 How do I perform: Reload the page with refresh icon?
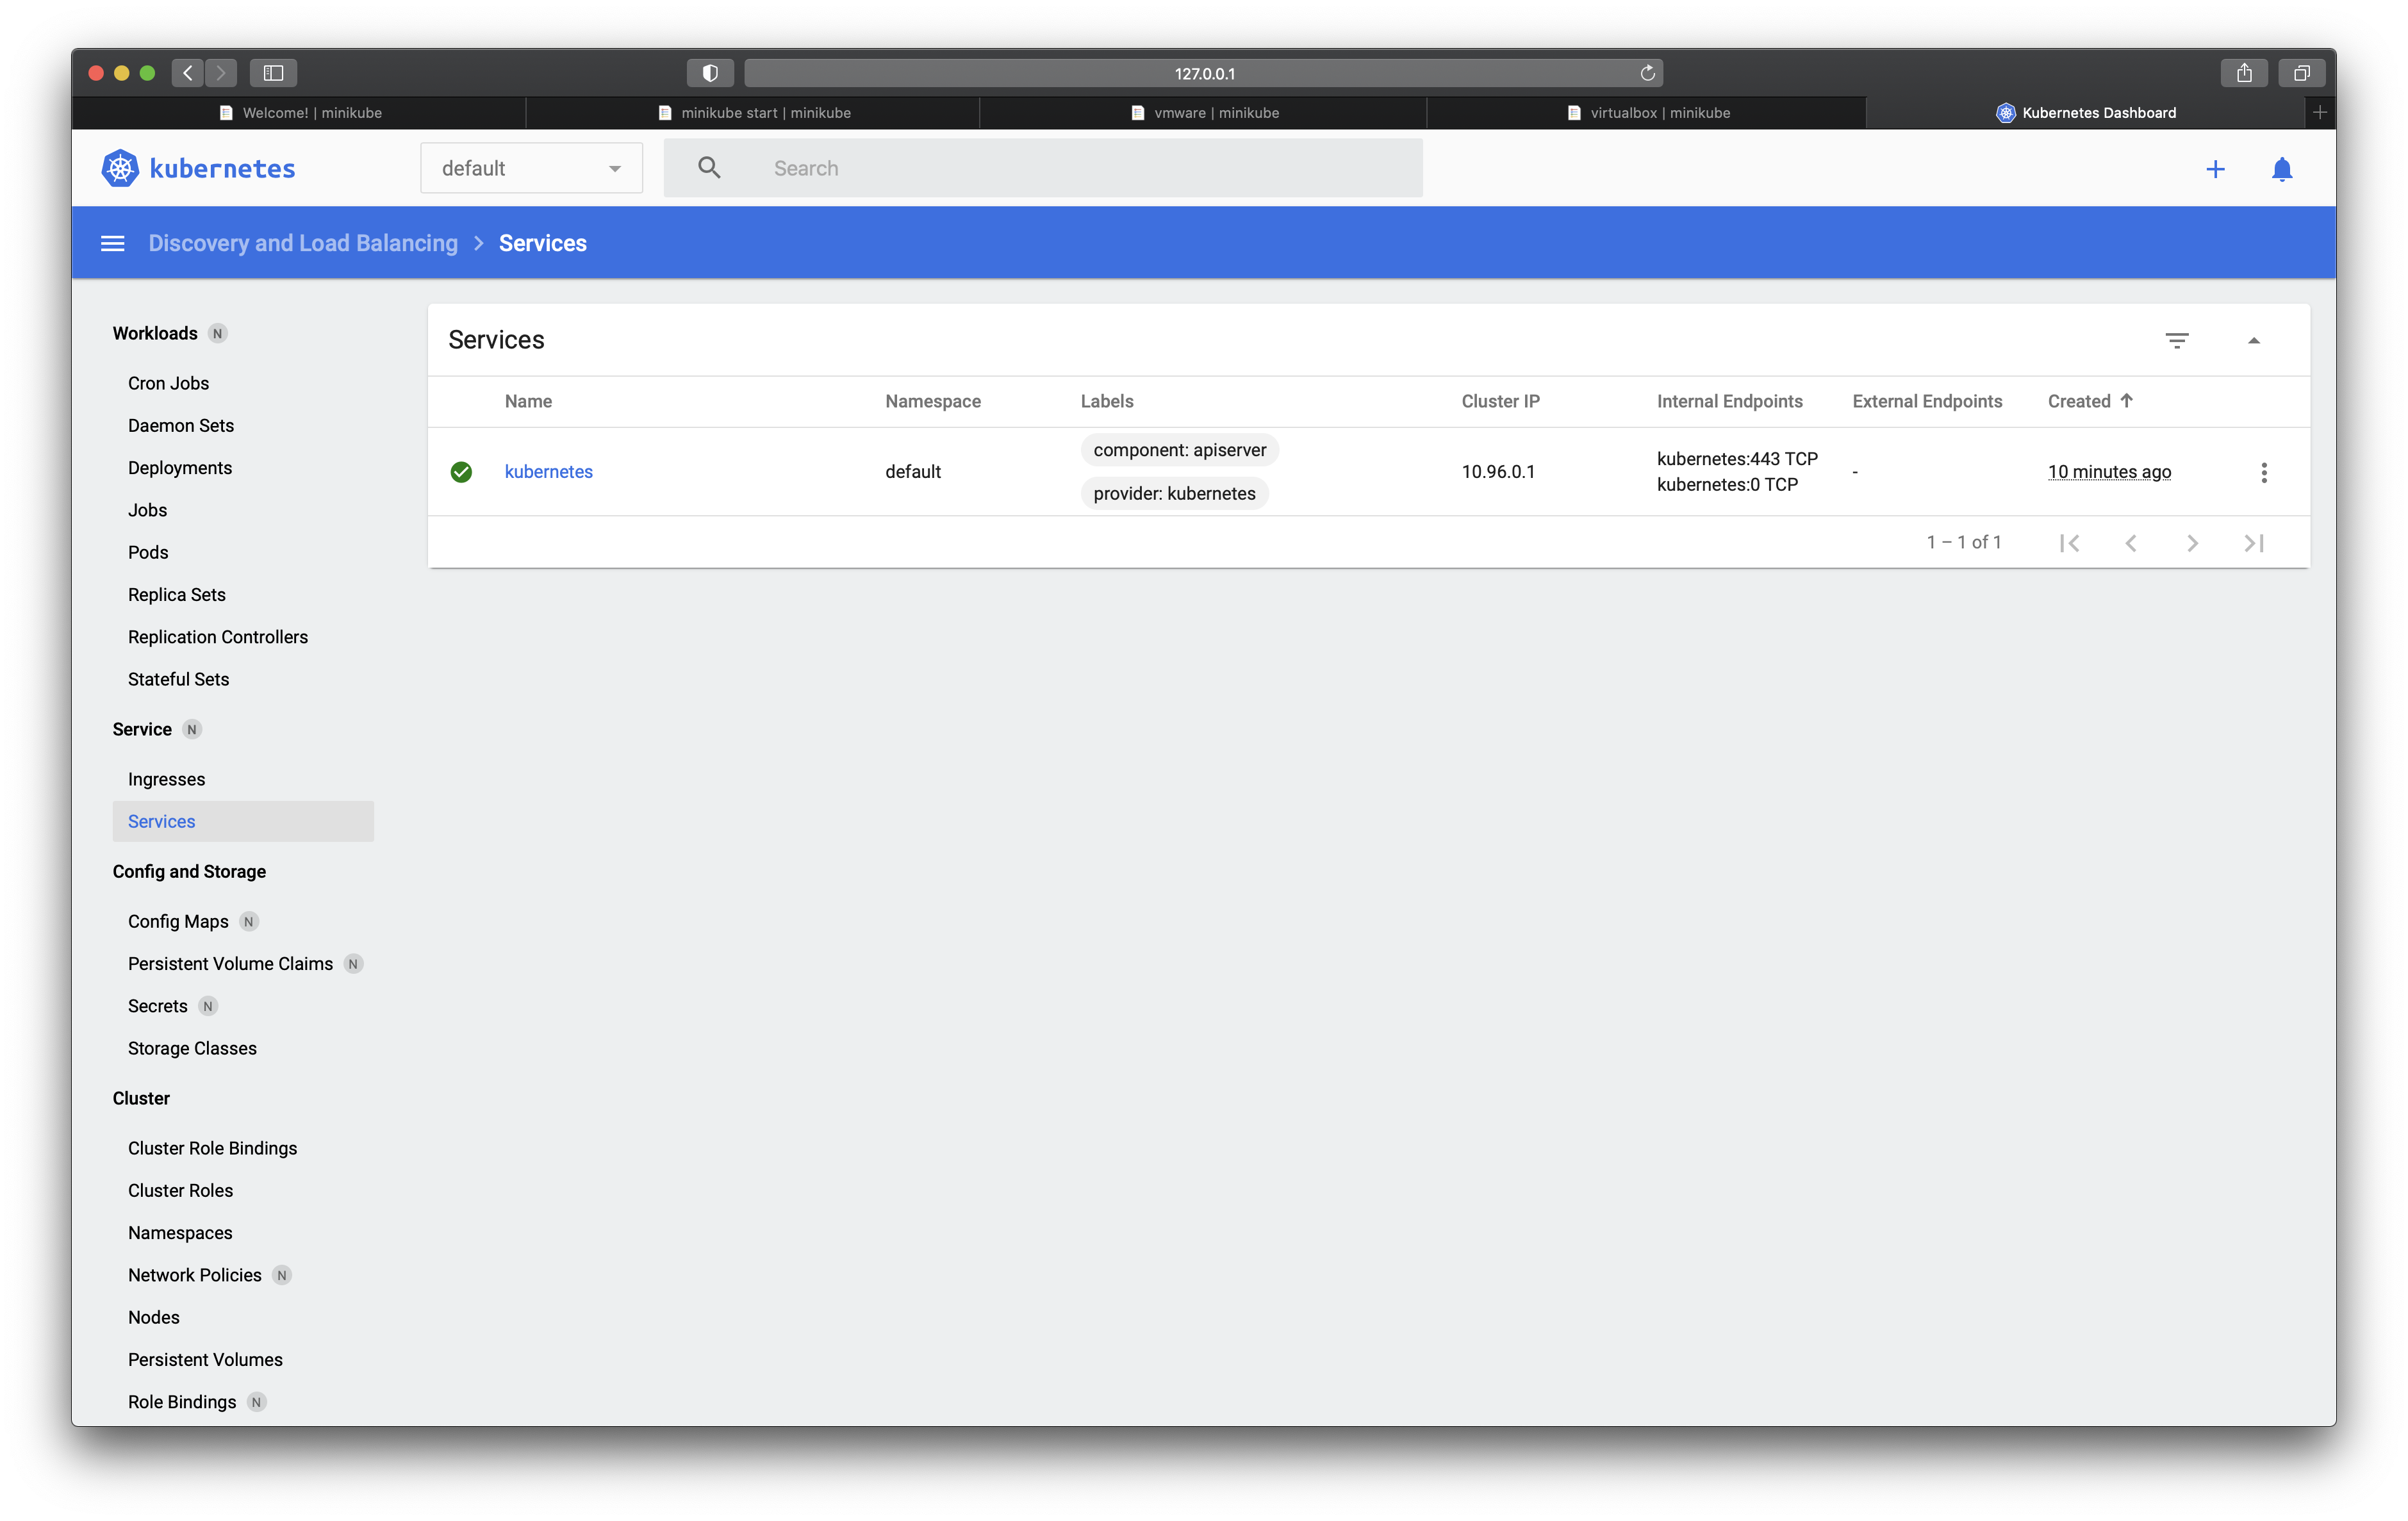tap(1647, 73)
